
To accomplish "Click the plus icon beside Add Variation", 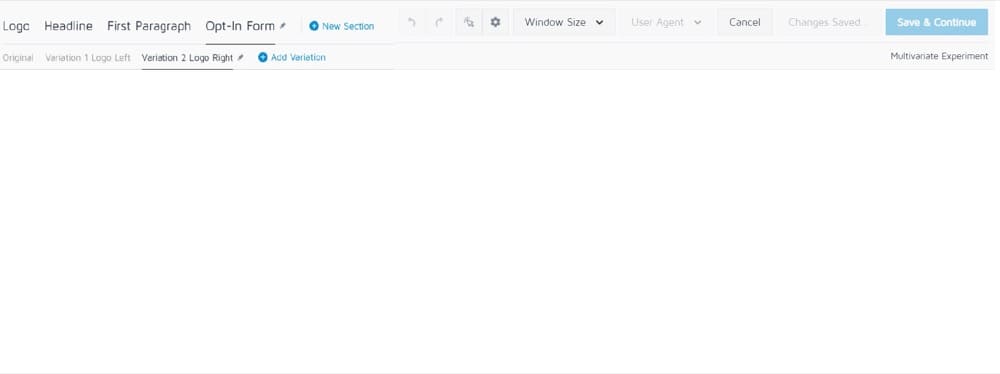I will 263,57.
